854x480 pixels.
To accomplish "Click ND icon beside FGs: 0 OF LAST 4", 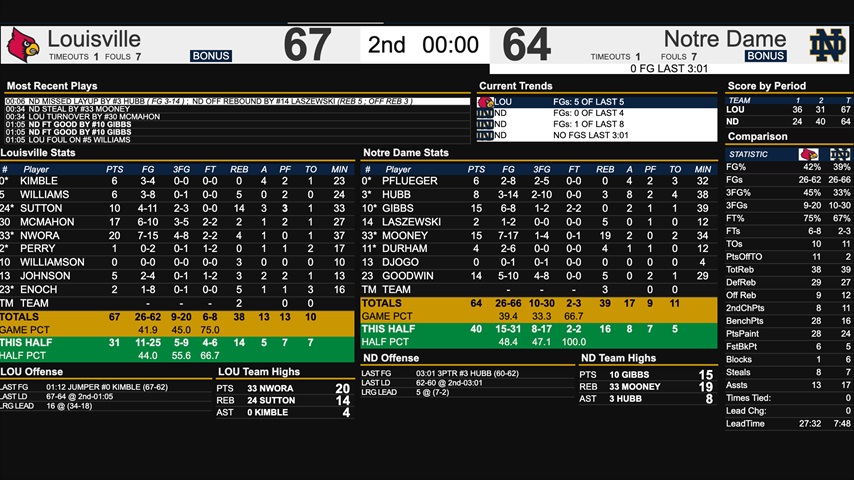I will (486, 113).
